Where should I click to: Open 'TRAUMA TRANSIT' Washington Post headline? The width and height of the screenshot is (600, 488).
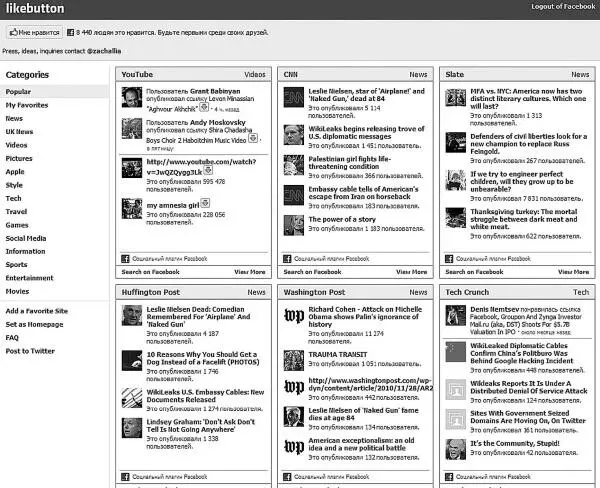pyautogui.click(x=338, y=354)
